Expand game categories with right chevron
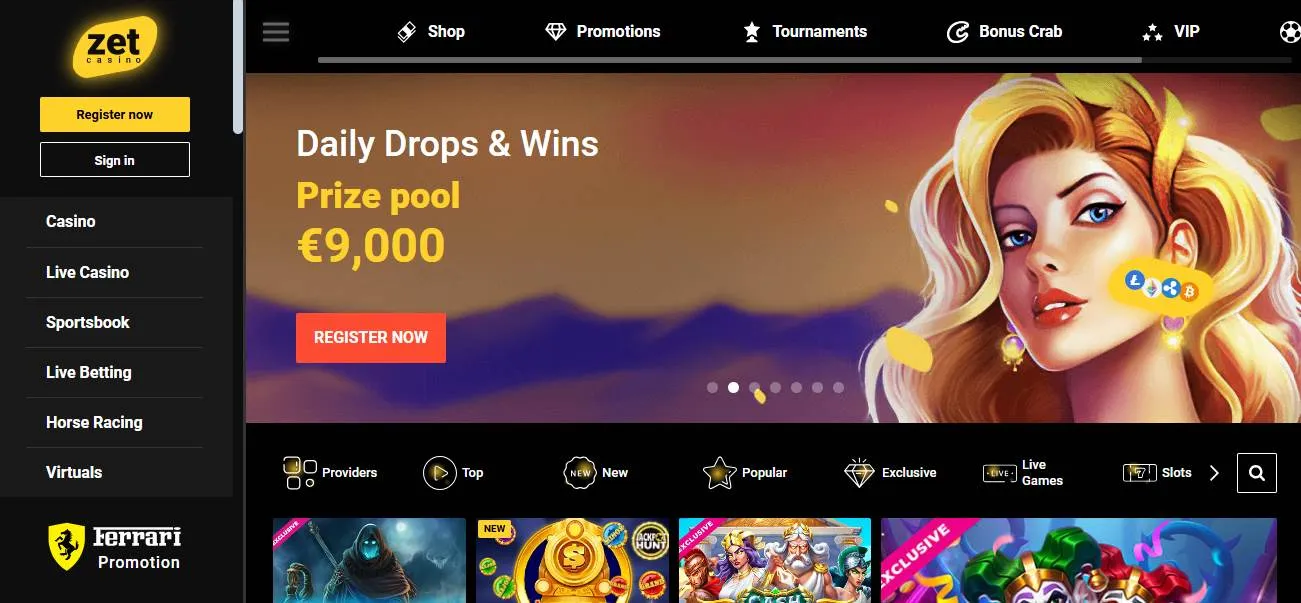 pos(1214,473)
